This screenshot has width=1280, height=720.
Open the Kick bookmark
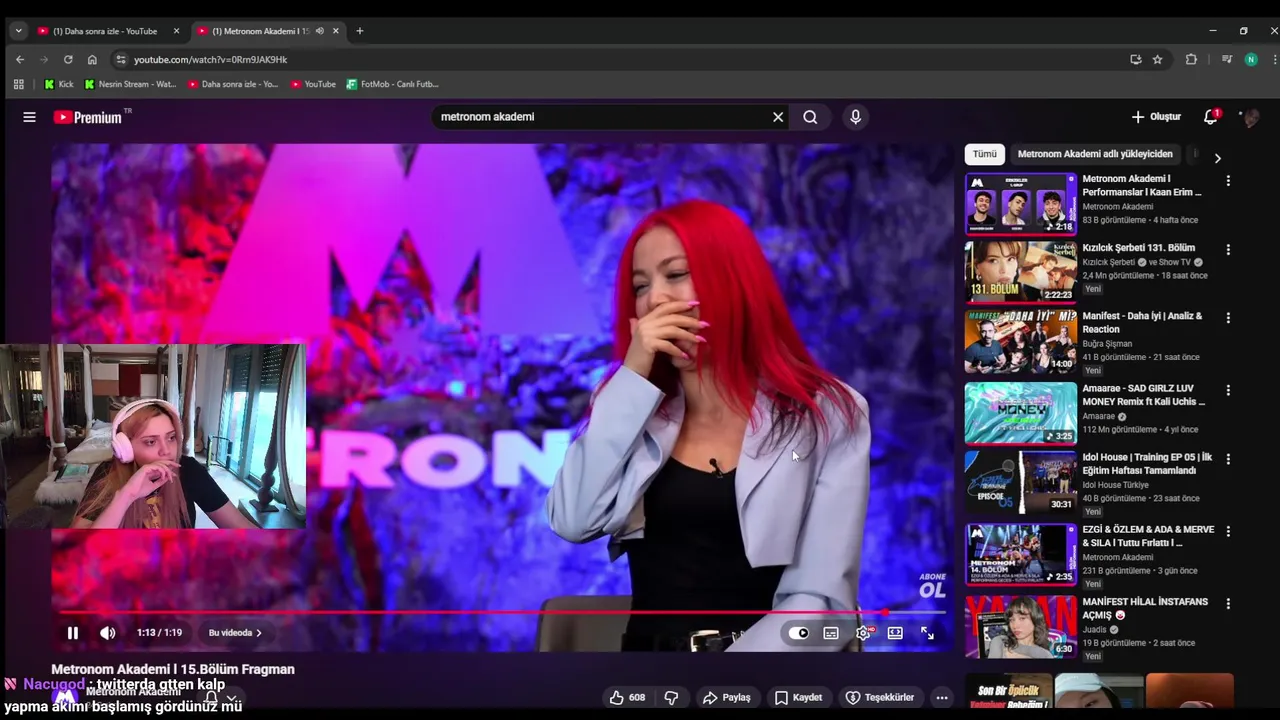[x=59, y=84]
